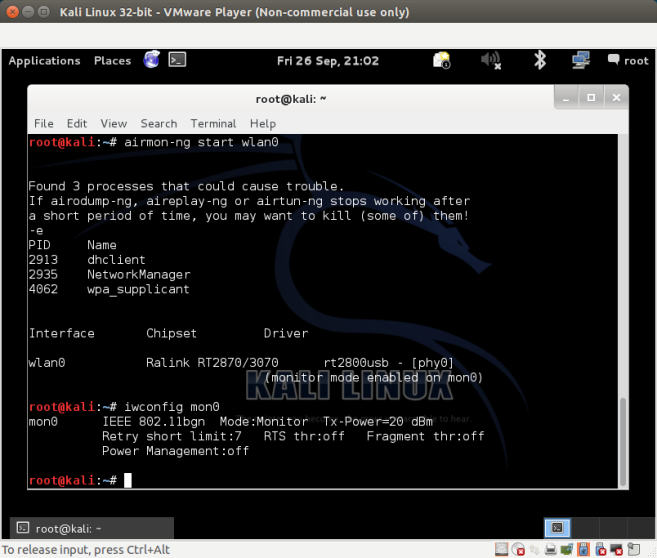The height and width of the screenshot is (558, 657).
Task: Toggle the VMware CD/DVD drive connection icon
Action: point(518,549)
